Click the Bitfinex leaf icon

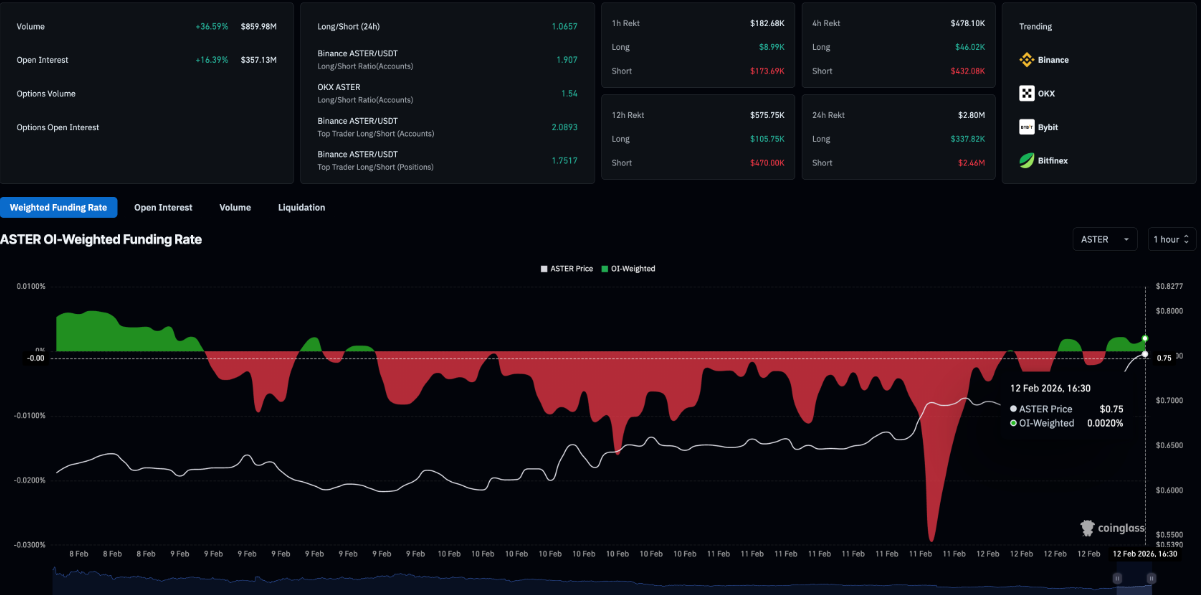click(x=1028, y=160)
